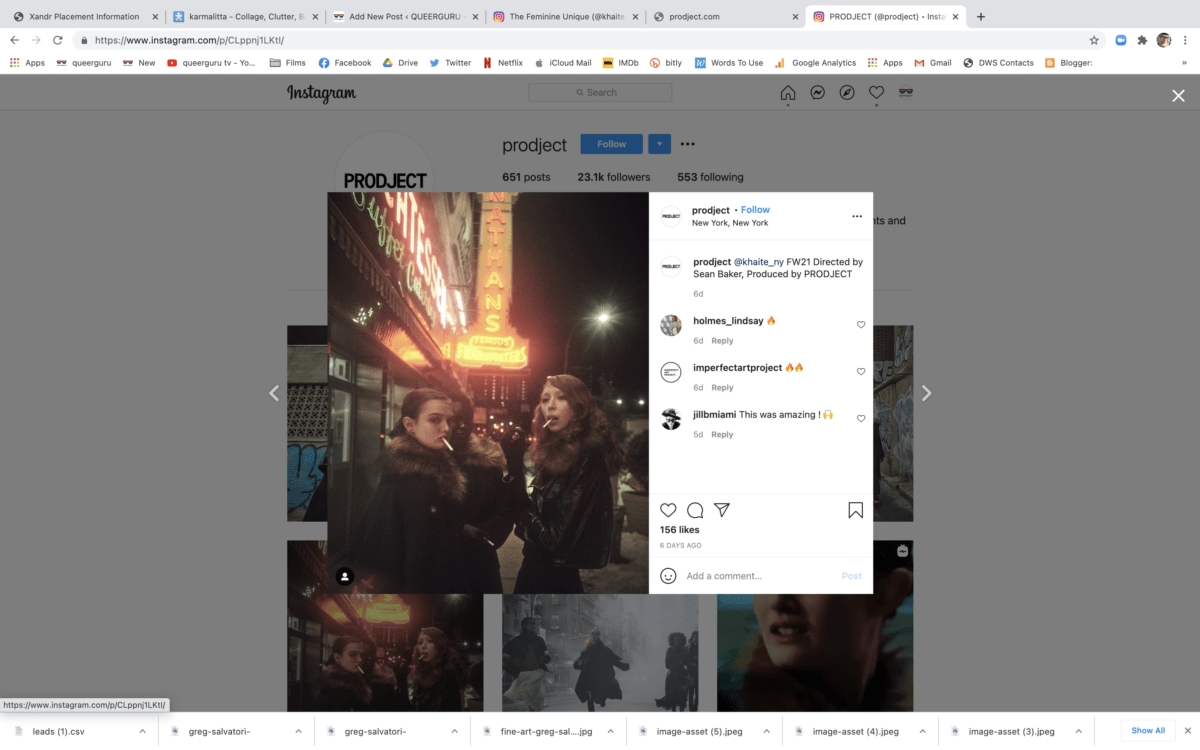Open the Films bookmark folder
The width and height of the screenshot is (1200, 750).
click(288, 63)
